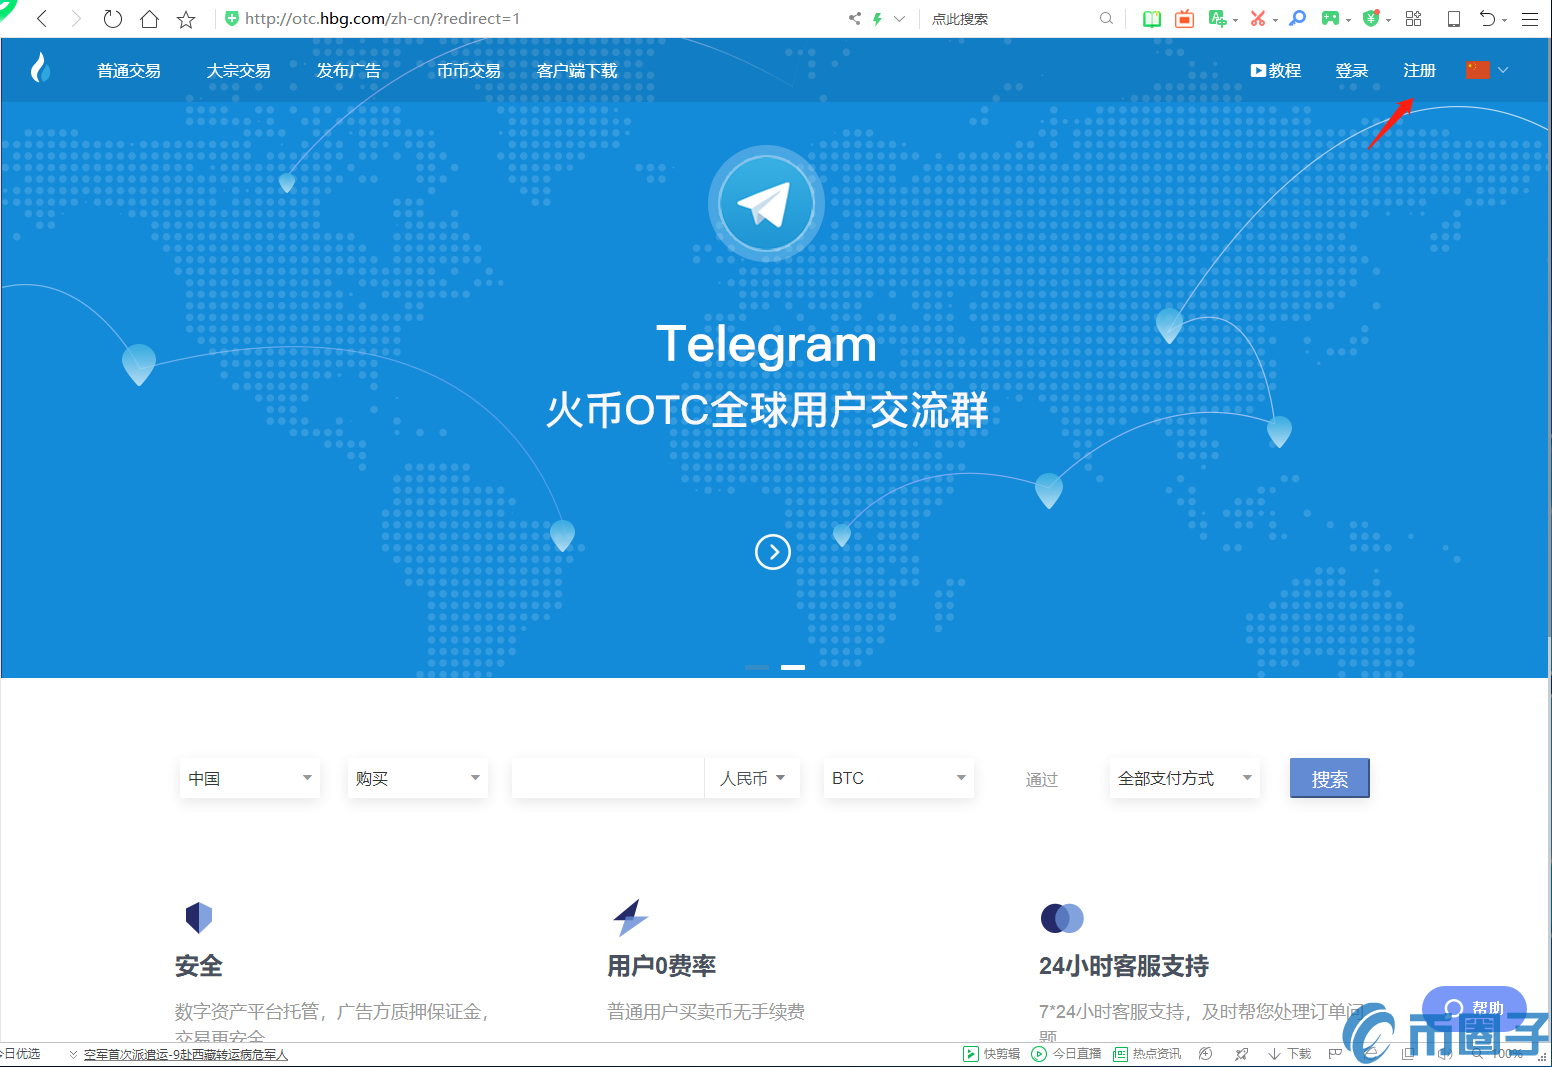Click the red TV video icon
Viewport: 1552px width, 1067px height.
tap(1184, 18)
